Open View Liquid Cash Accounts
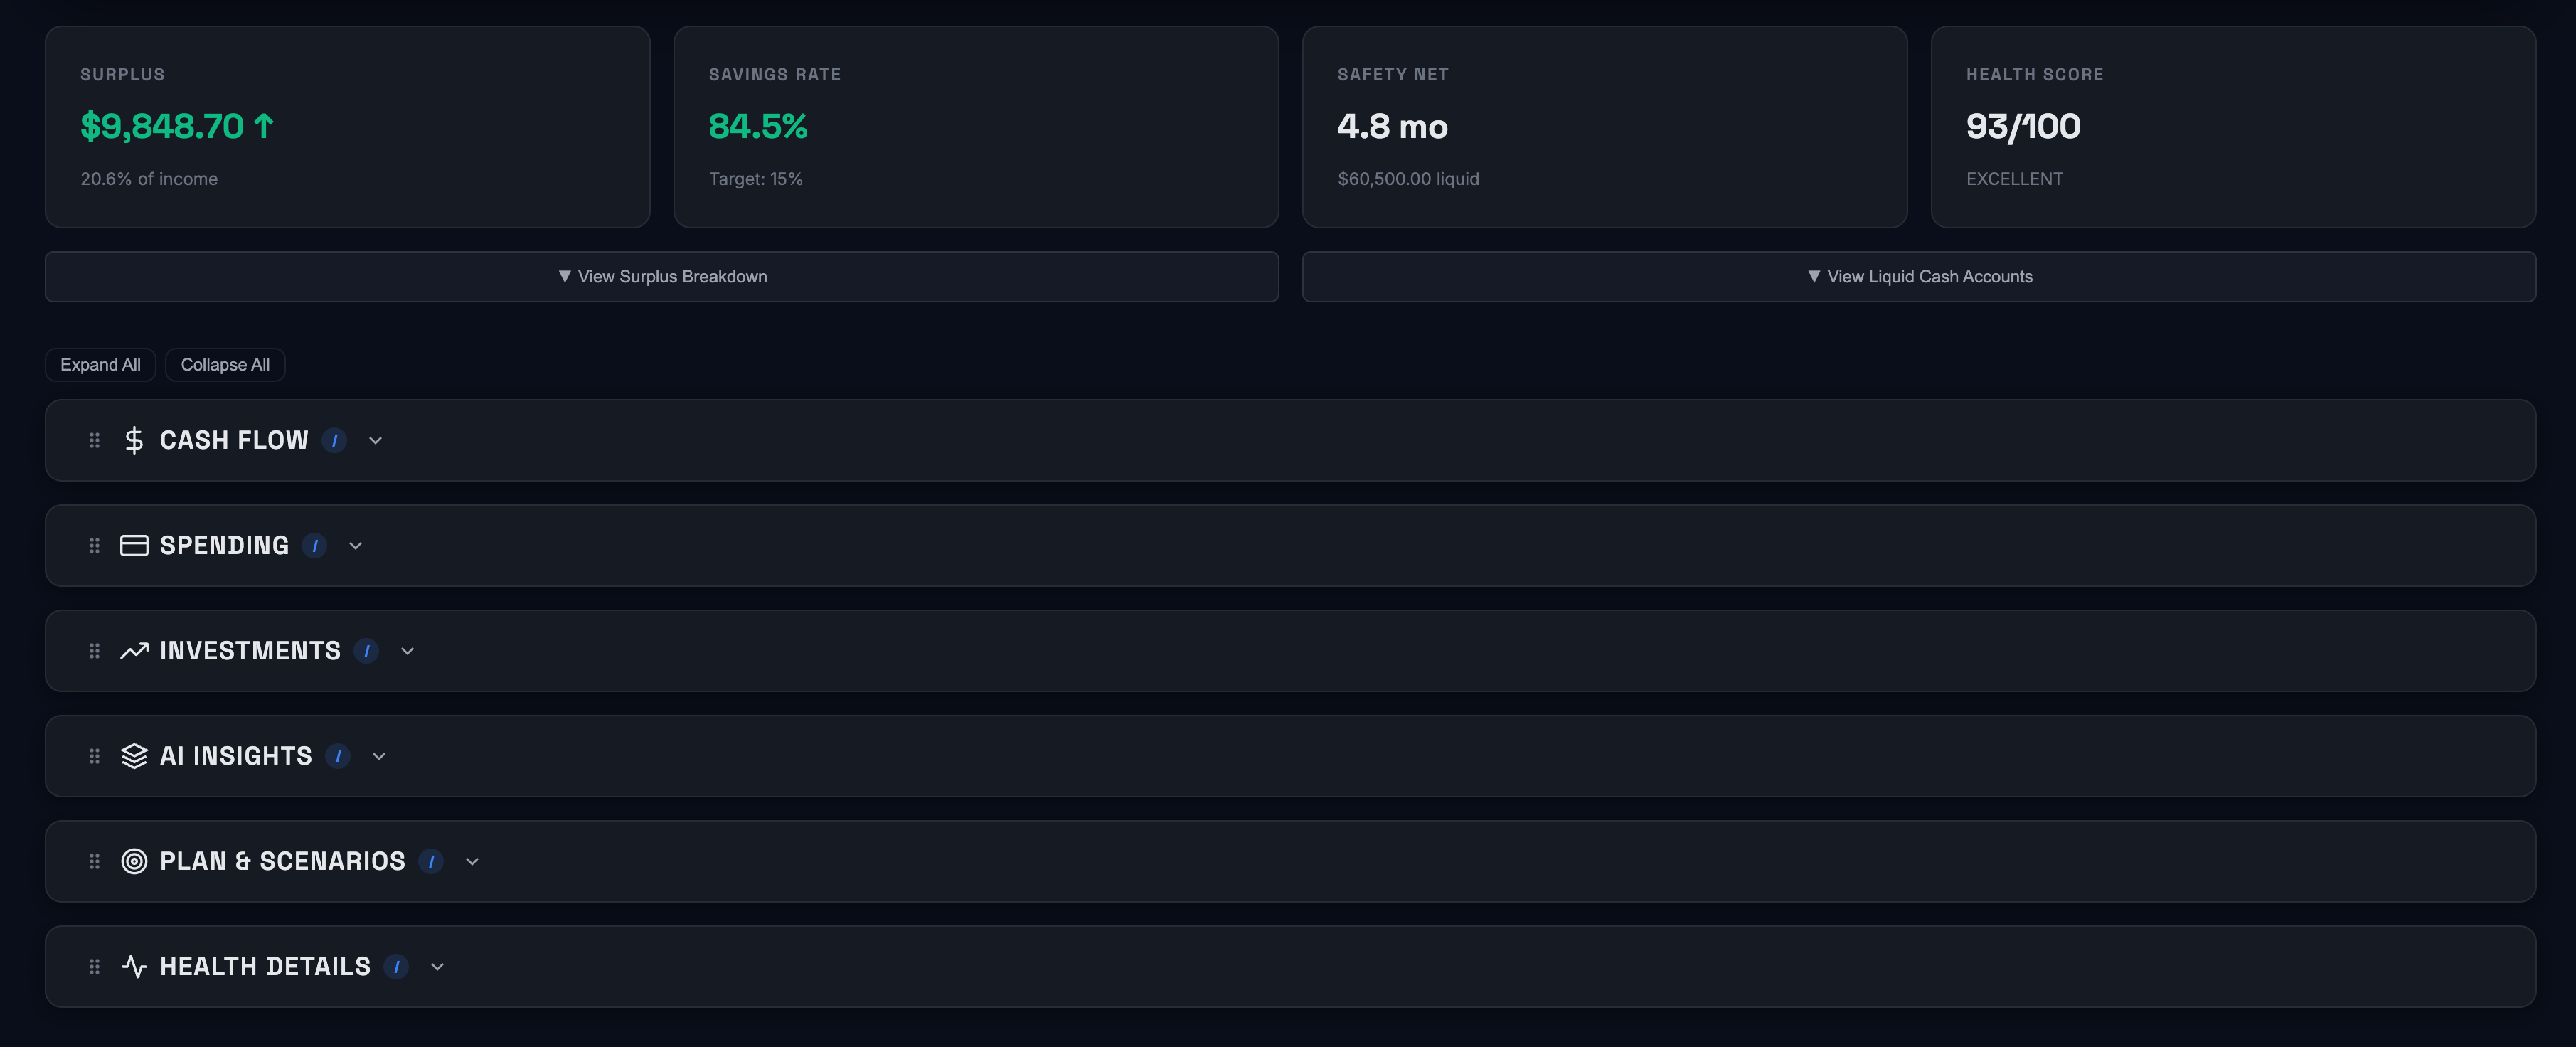 click(1919, 276)
